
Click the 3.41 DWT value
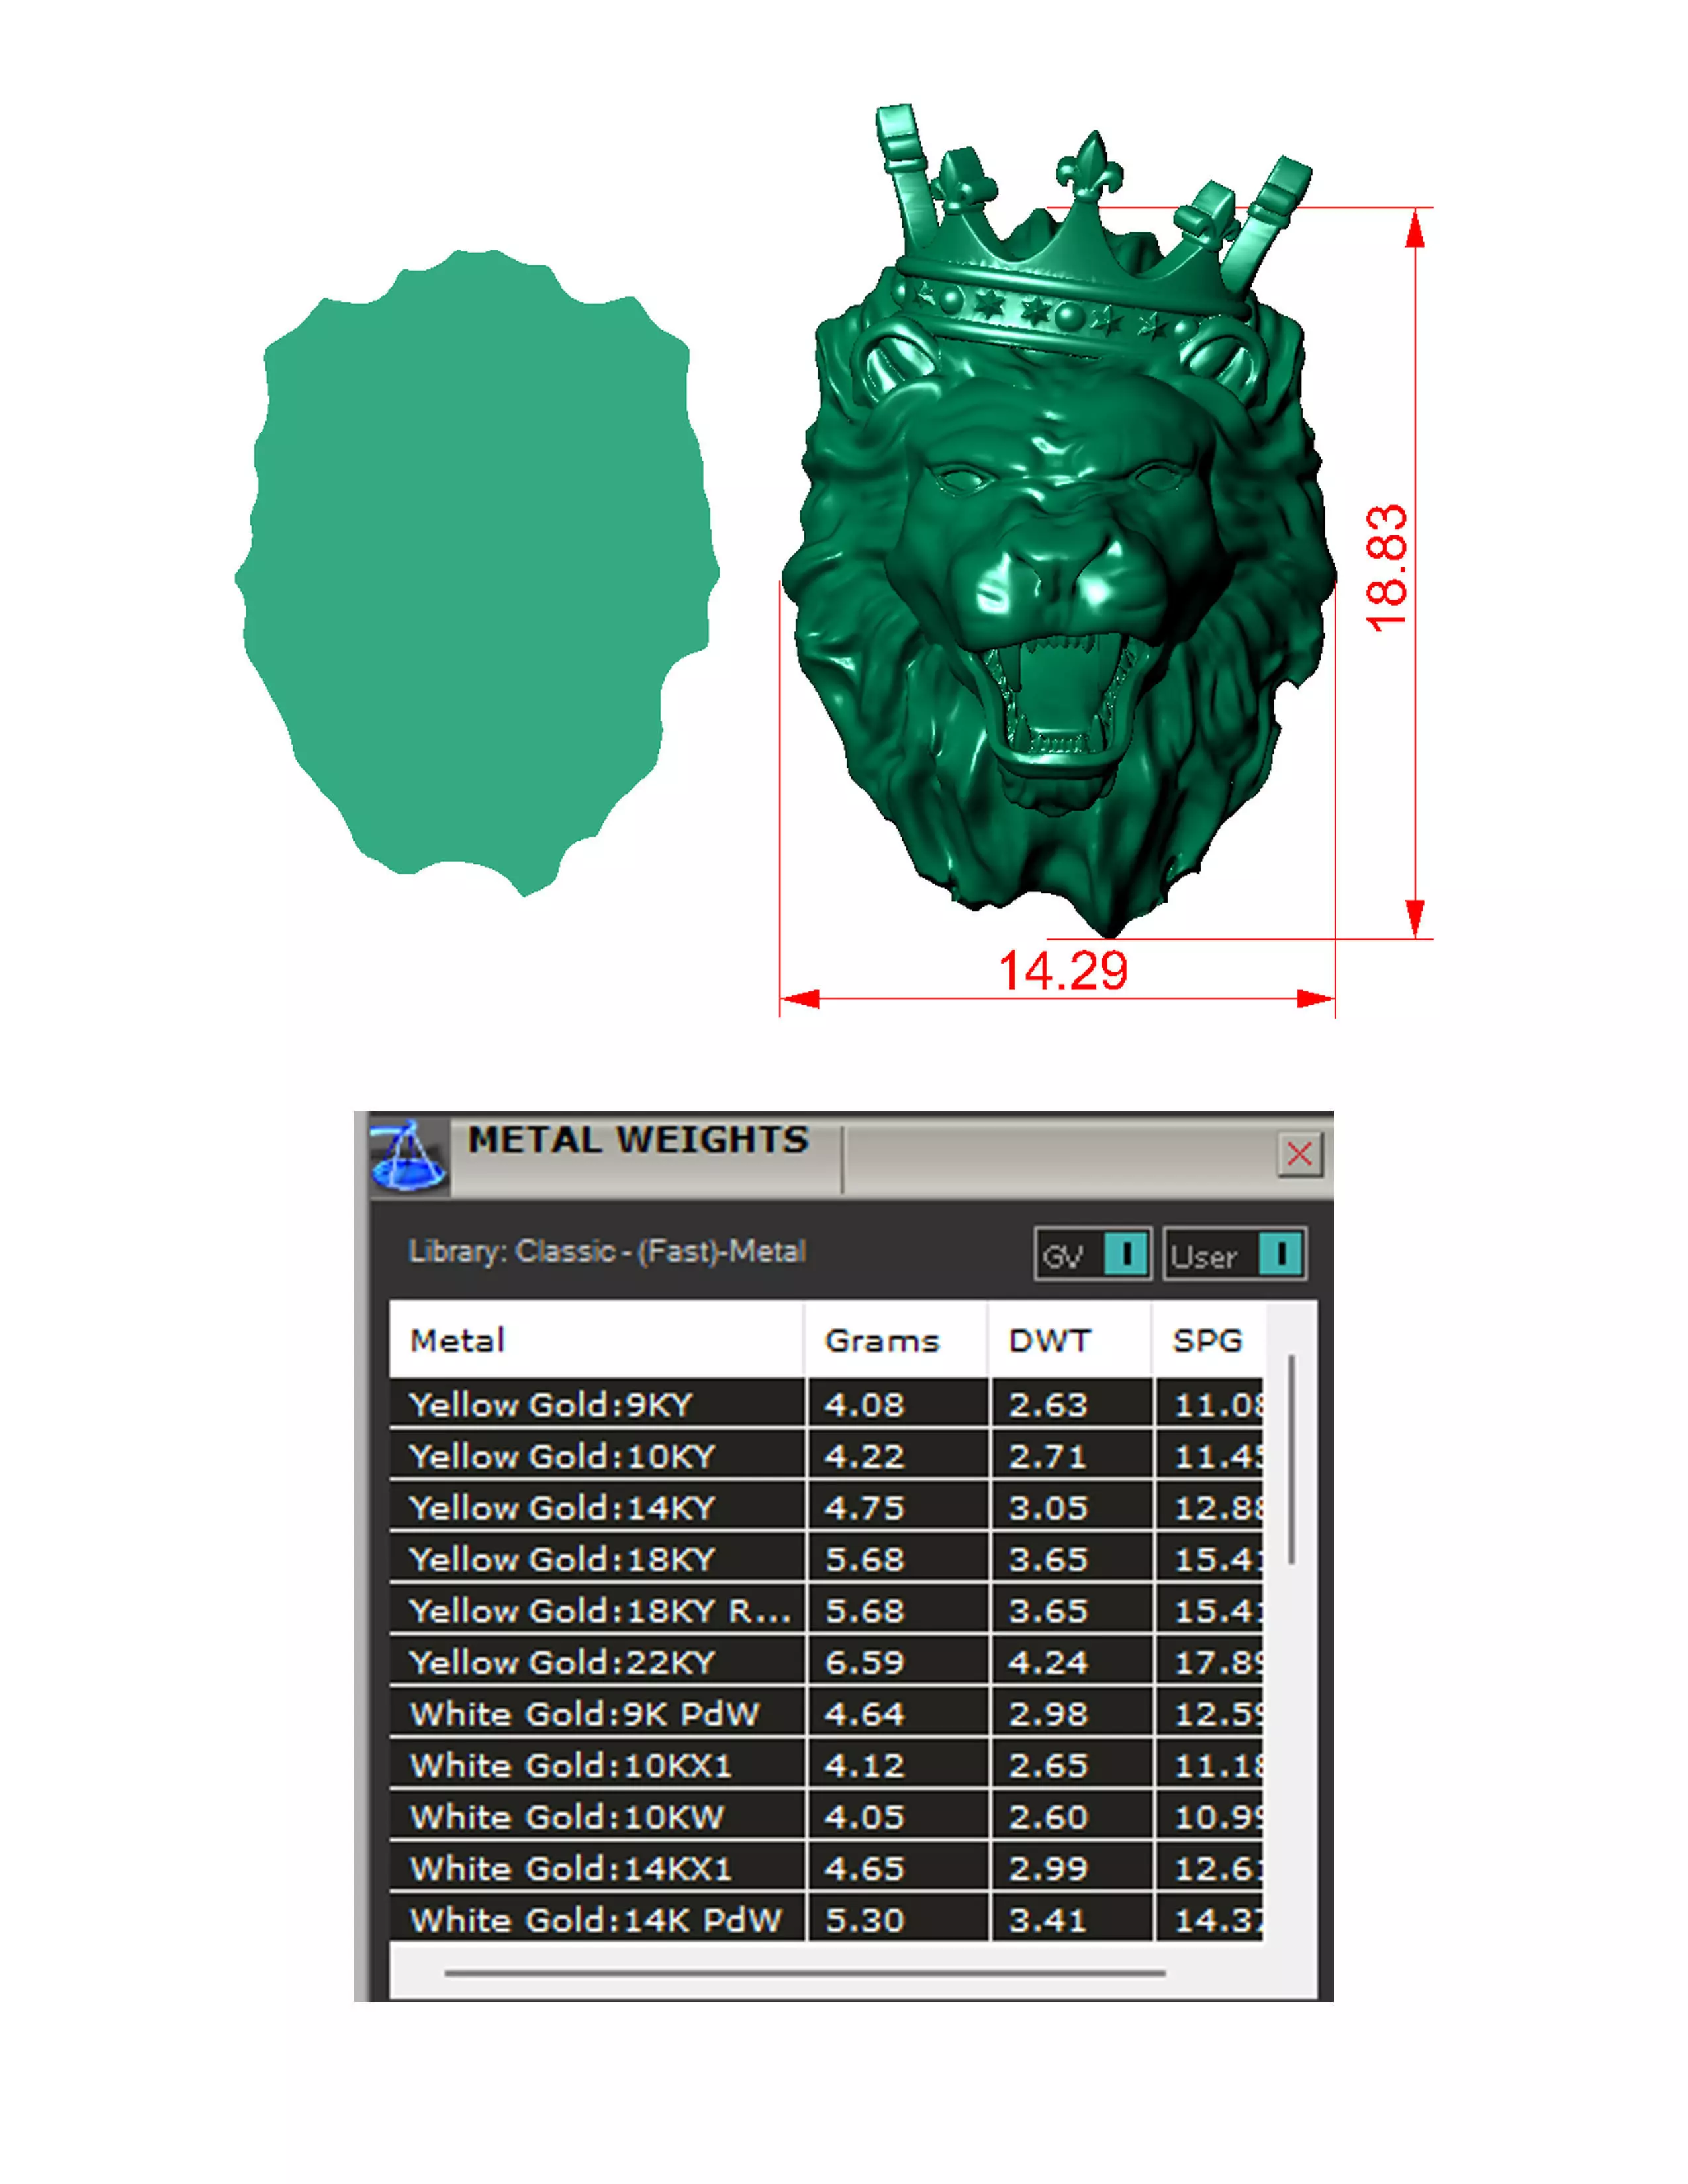(x=1047, y=1920)
